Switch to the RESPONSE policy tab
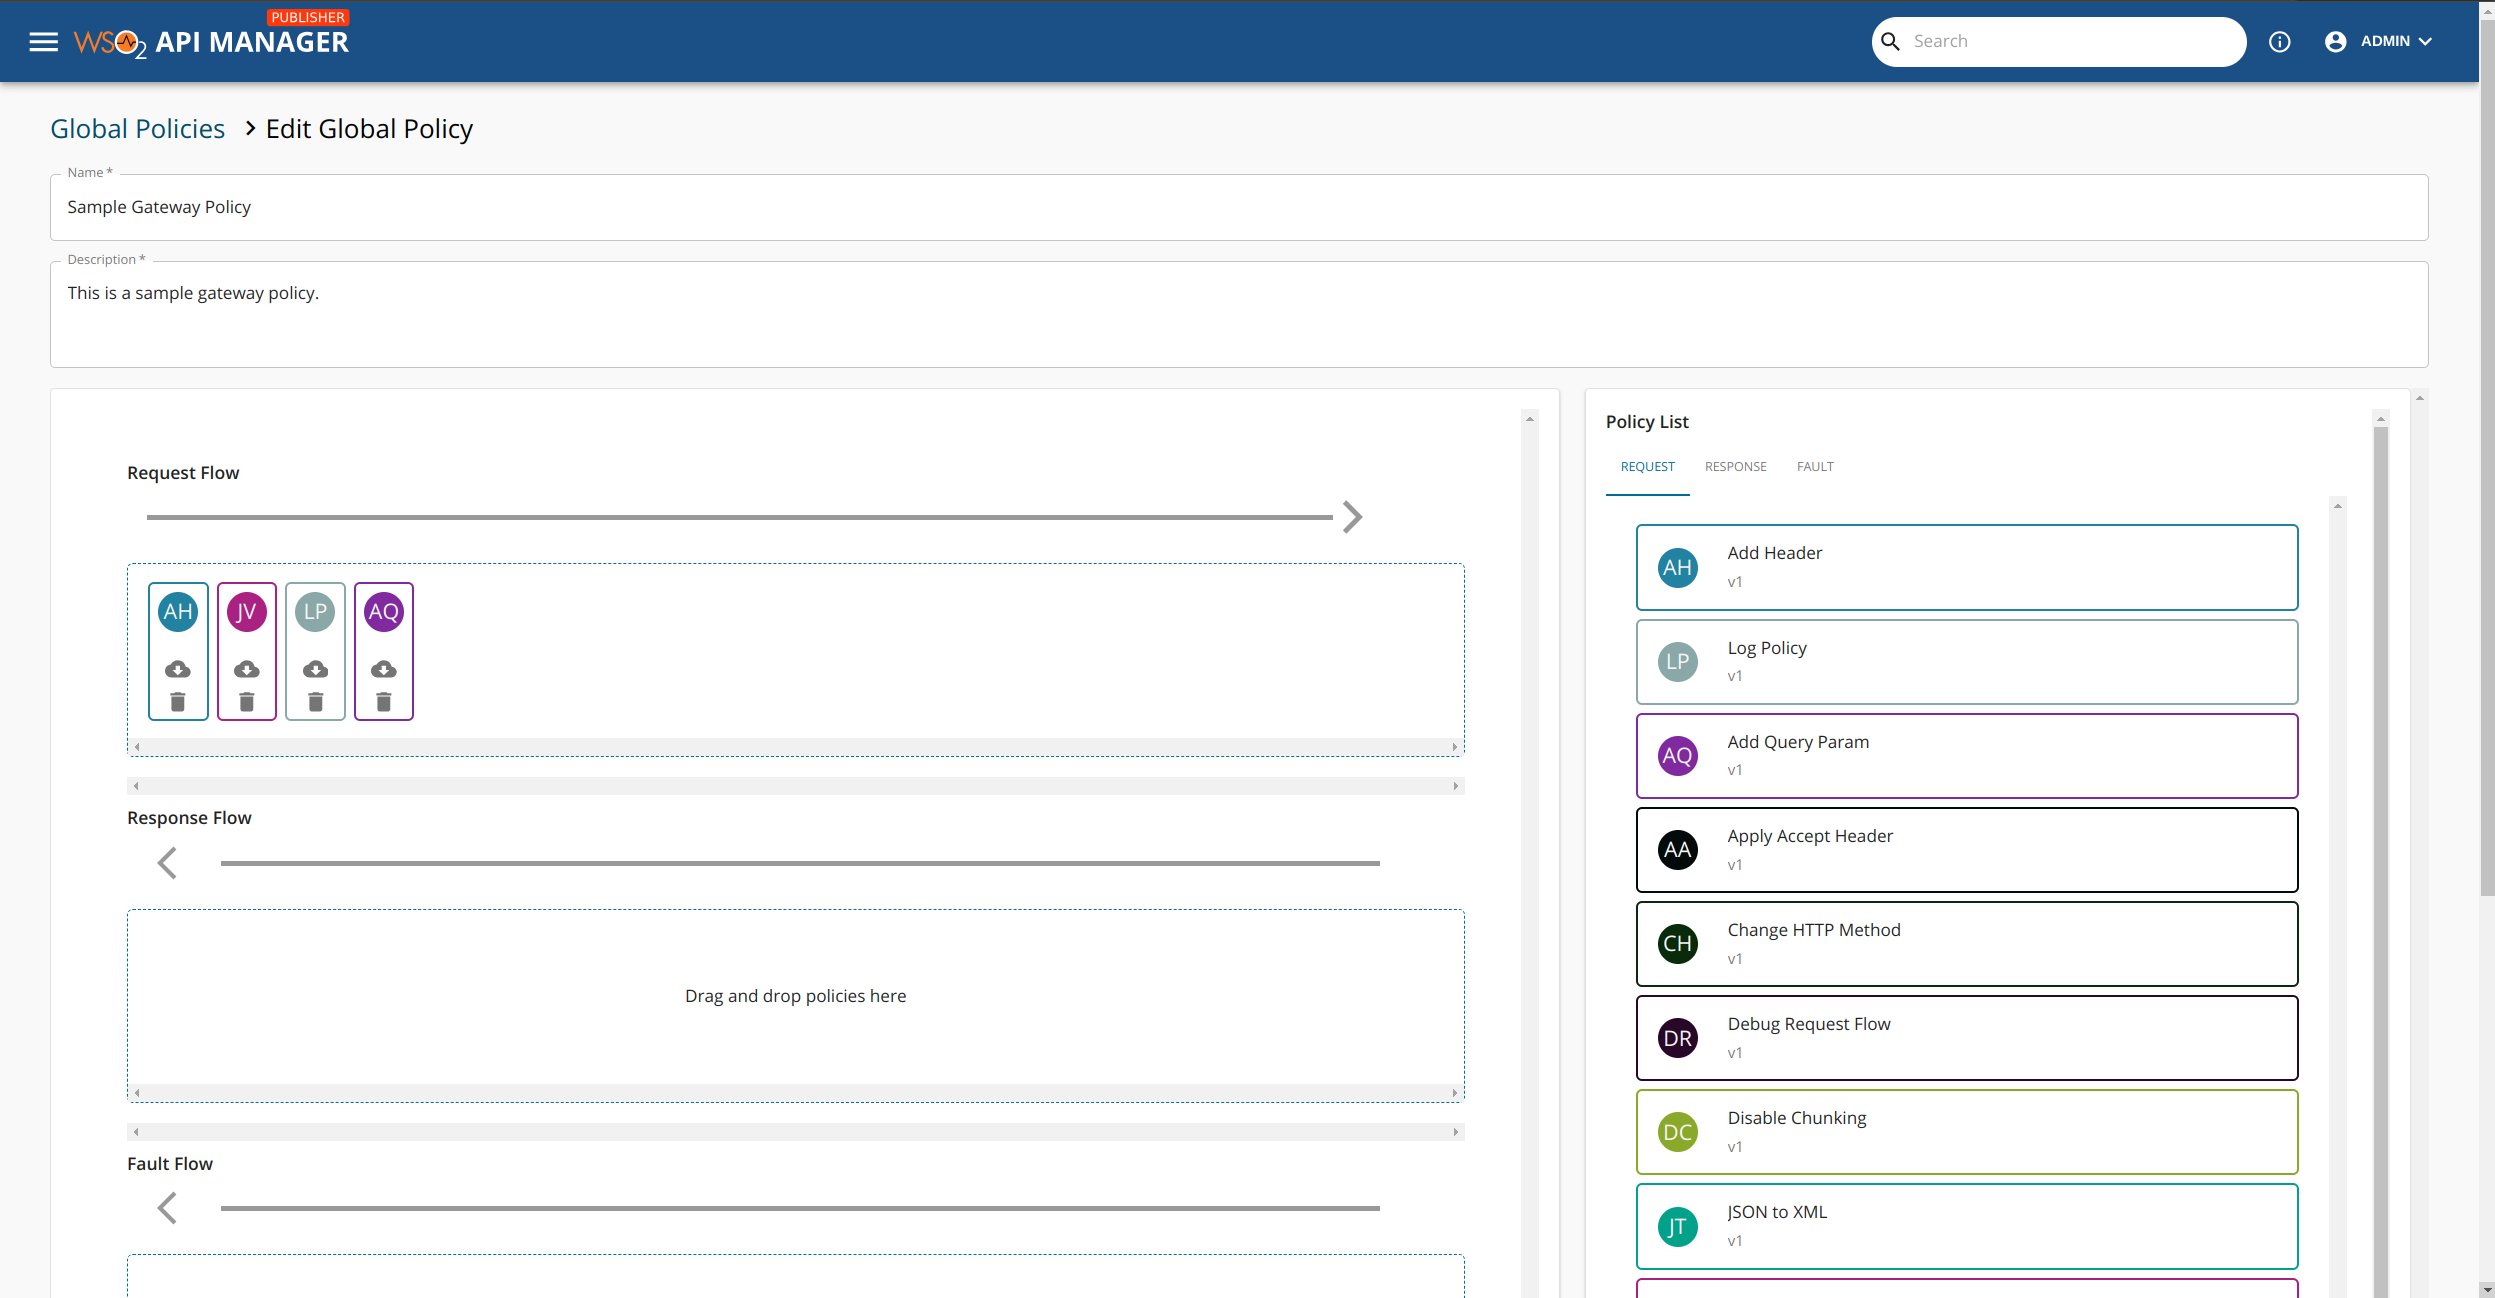The image size is (2495, 1298). pos(1735,467)
